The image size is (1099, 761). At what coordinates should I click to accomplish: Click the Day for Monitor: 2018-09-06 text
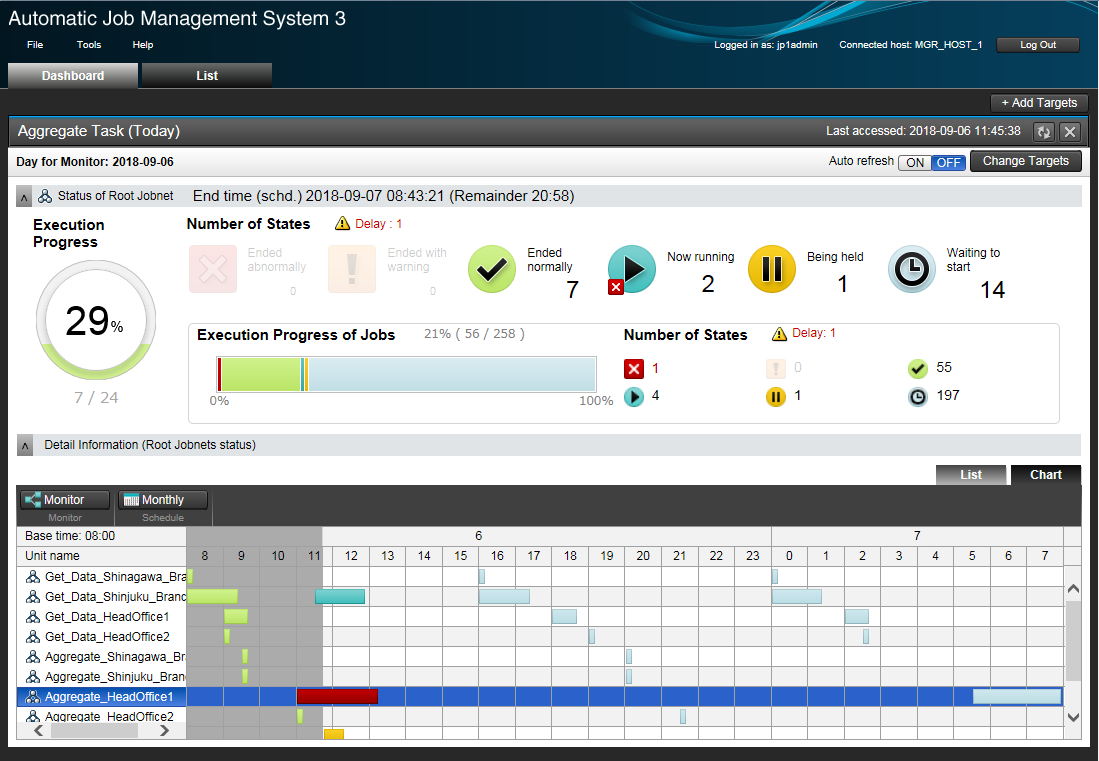tap(95, 162)
